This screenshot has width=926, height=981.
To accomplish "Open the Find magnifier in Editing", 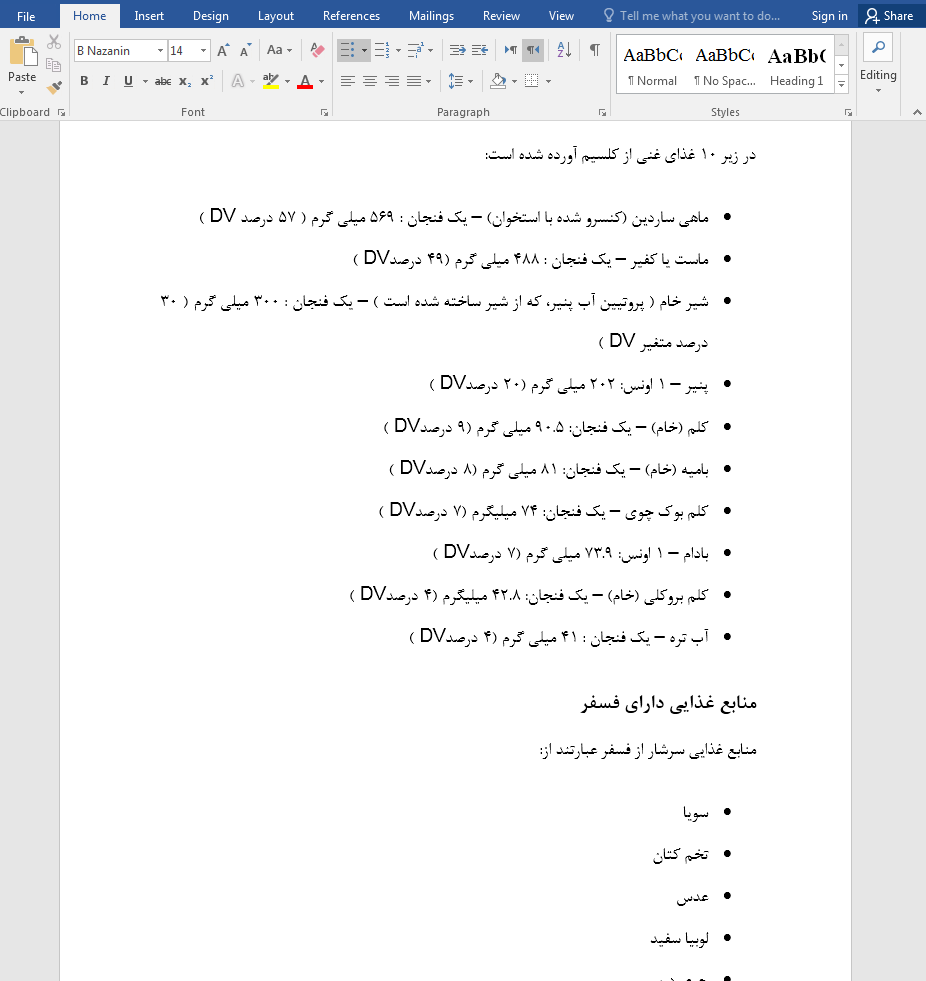I will point(878,48).
